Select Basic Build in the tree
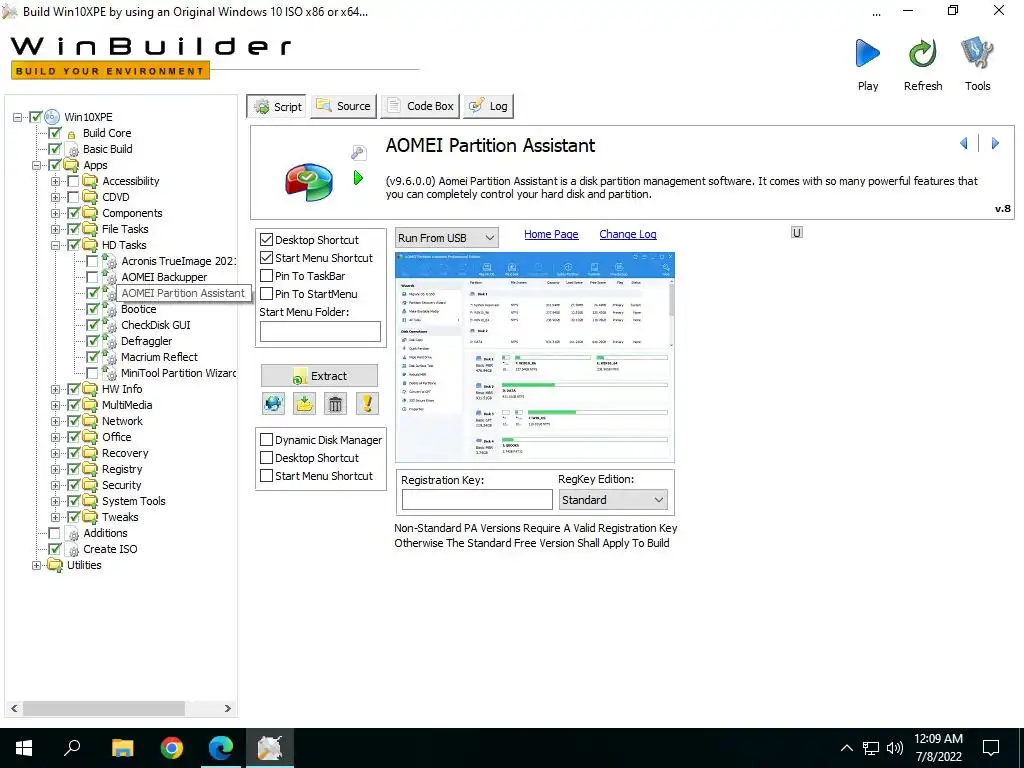Screen dimensions: 1024x768 coord(108,149)
